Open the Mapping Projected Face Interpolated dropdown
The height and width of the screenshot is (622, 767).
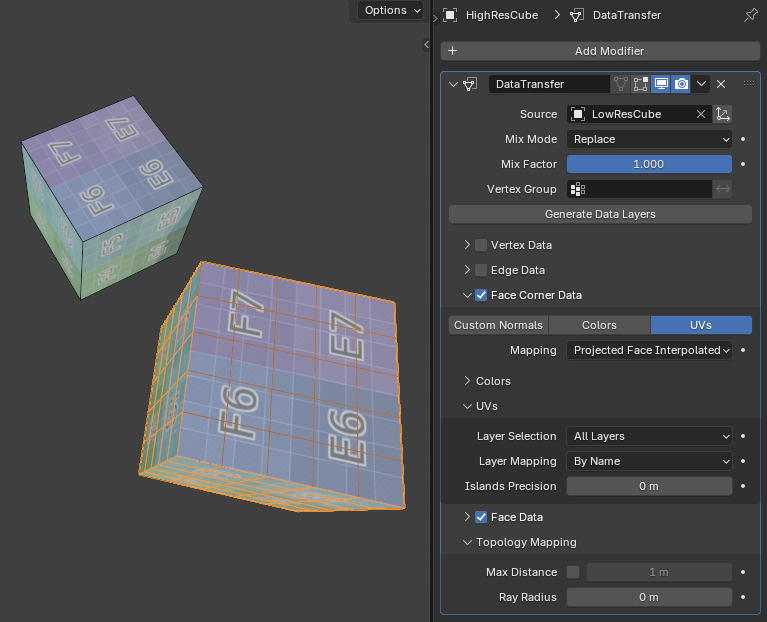coord(649,350)
